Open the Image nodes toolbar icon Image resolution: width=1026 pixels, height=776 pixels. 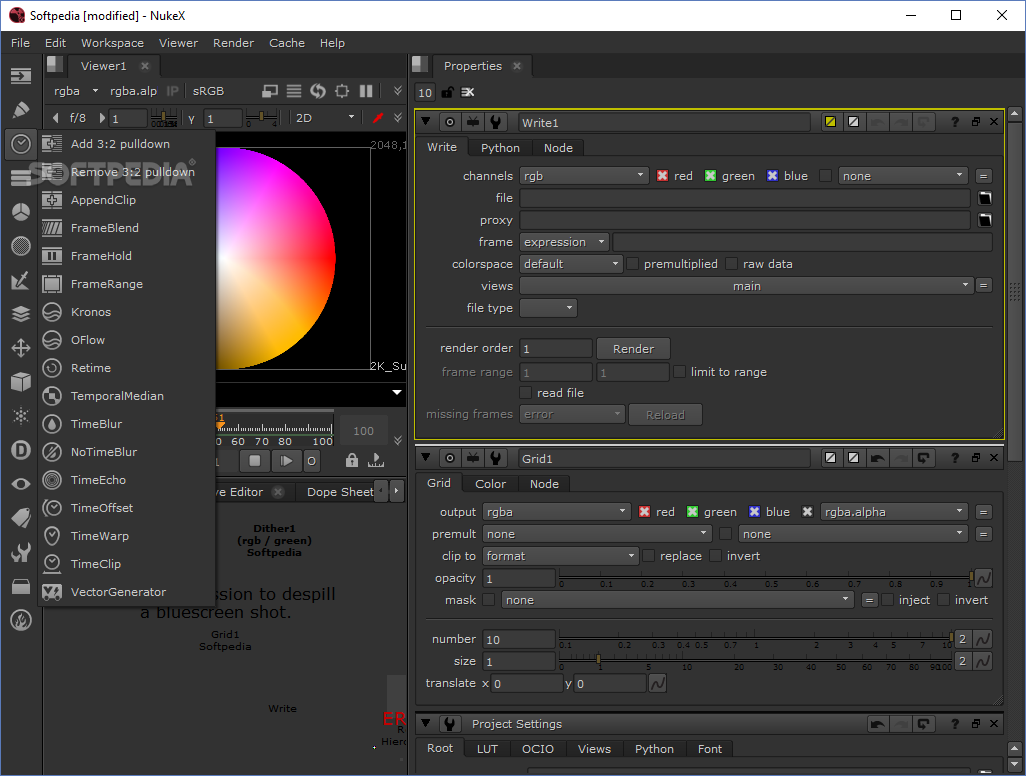tap(21, 76)
